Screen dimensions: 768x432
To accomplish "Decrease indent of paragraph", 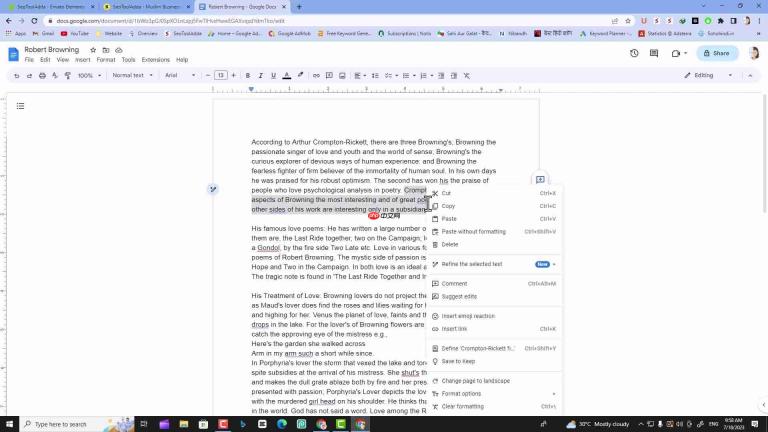I will (441, 75).
